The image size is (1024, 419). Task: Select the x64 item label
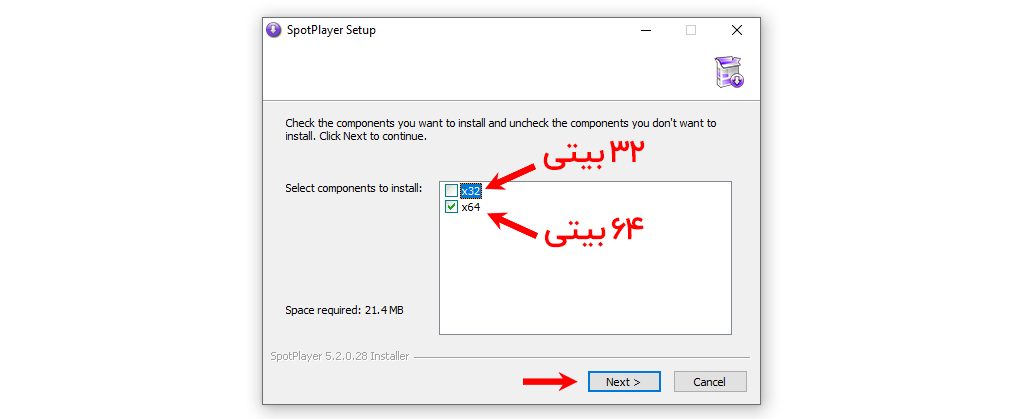[471, 207]
